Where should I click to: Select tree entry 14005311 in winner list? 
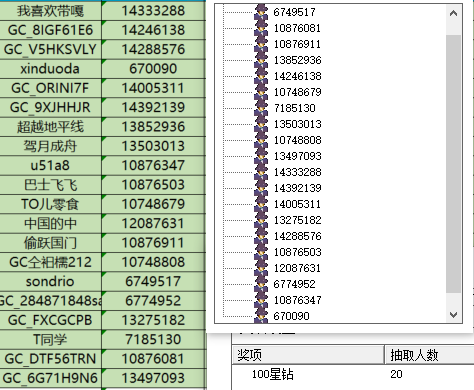[x=297, y=204]
